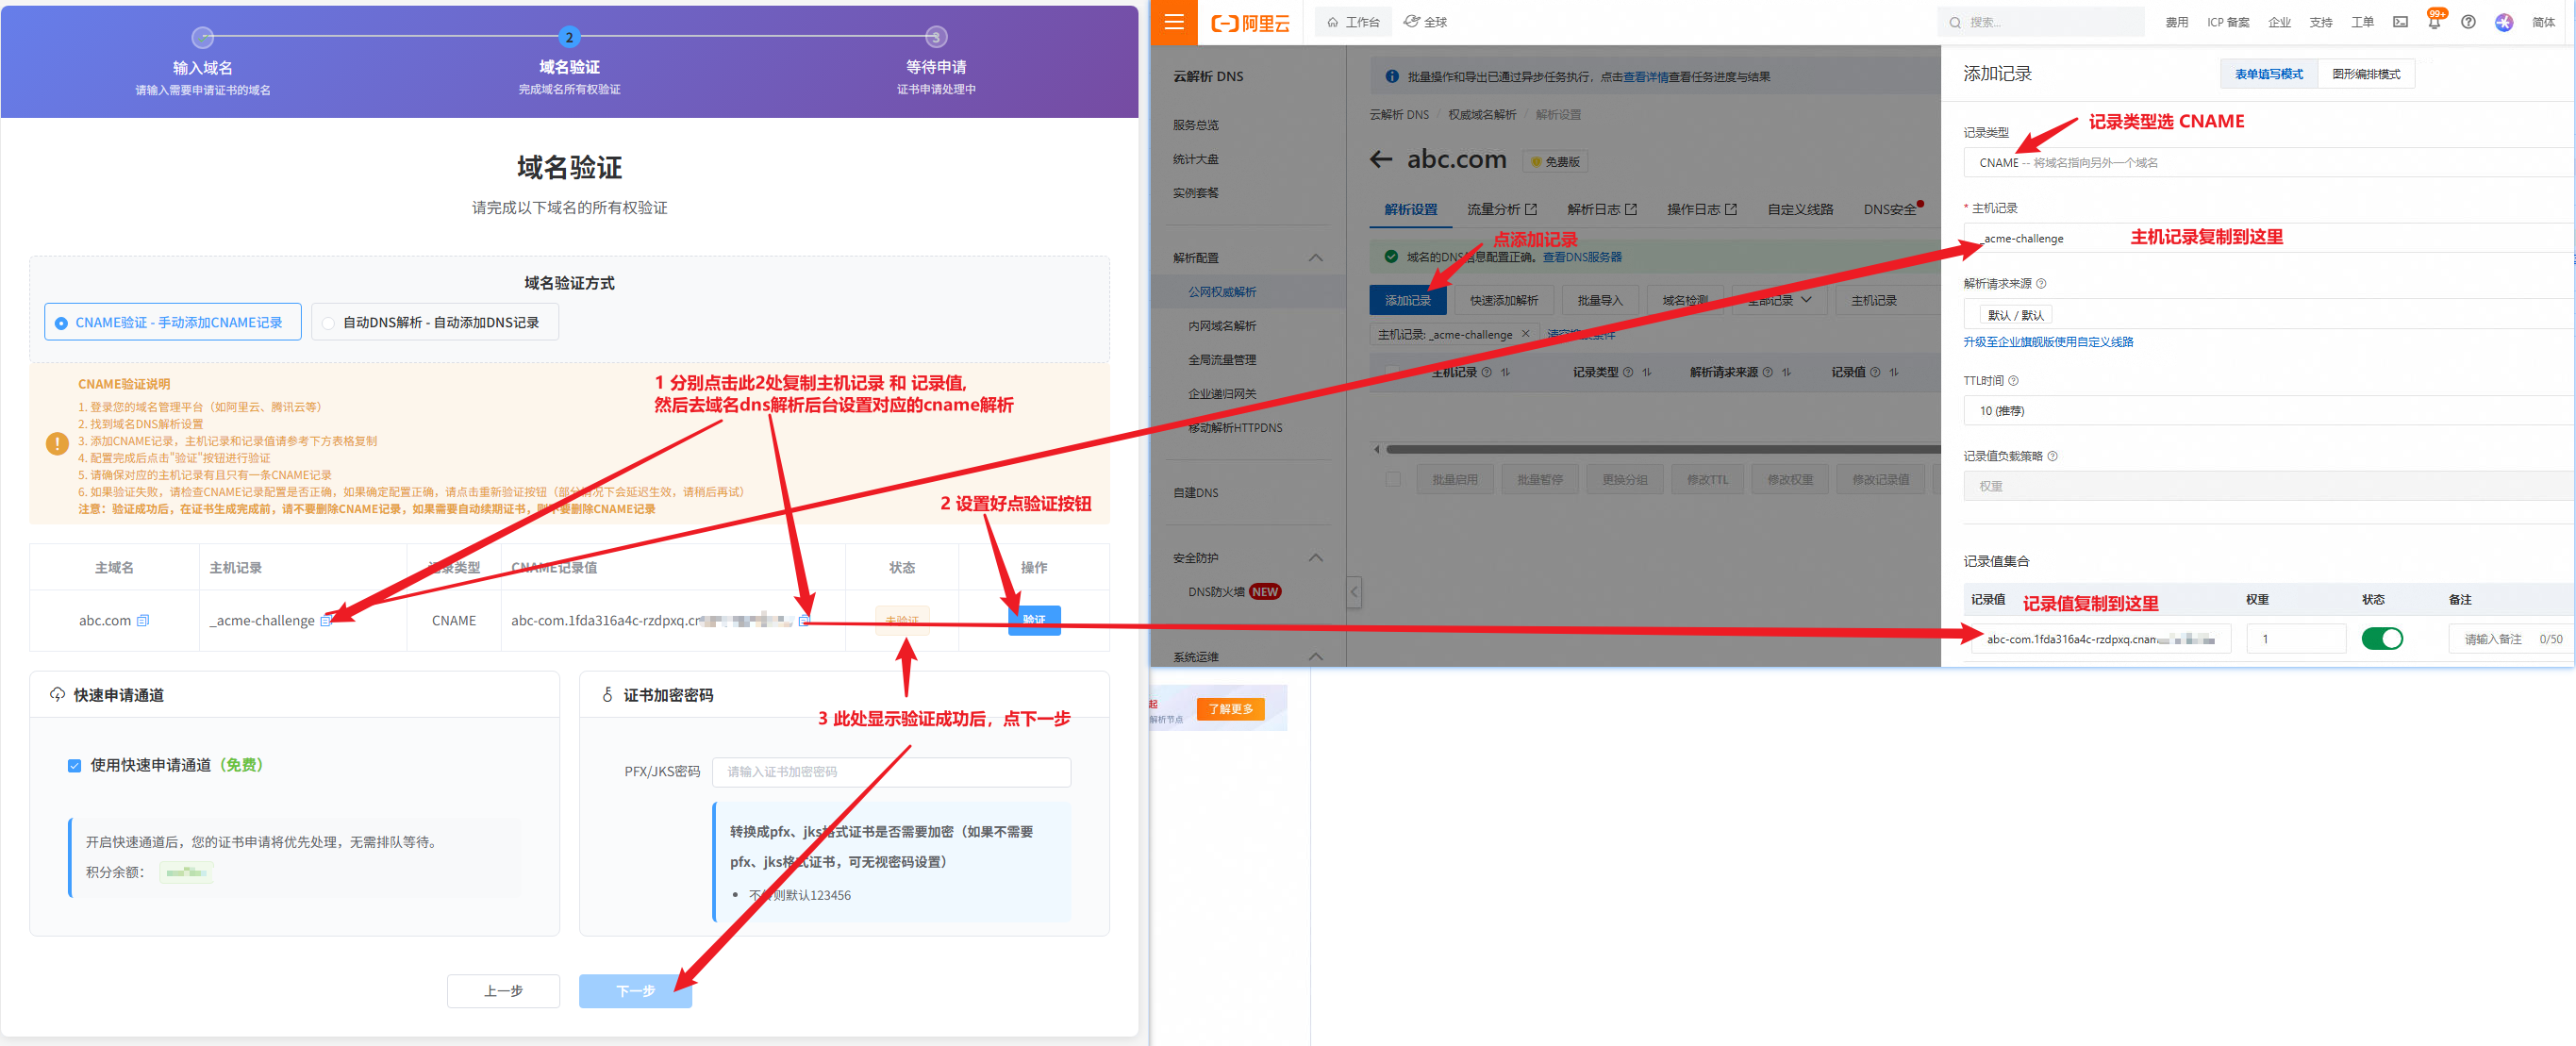Open the help question mark icon

(2468, 22)
